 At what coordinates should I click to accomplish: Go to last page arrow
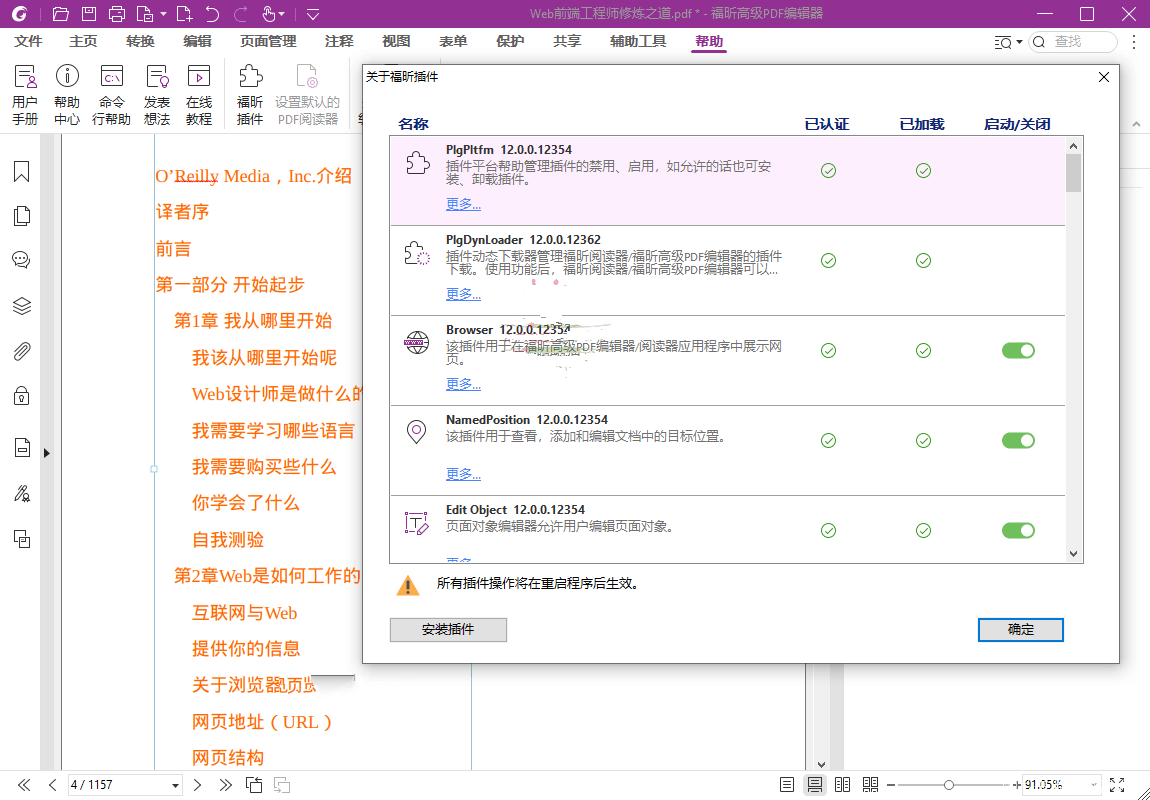coord(225,785)
